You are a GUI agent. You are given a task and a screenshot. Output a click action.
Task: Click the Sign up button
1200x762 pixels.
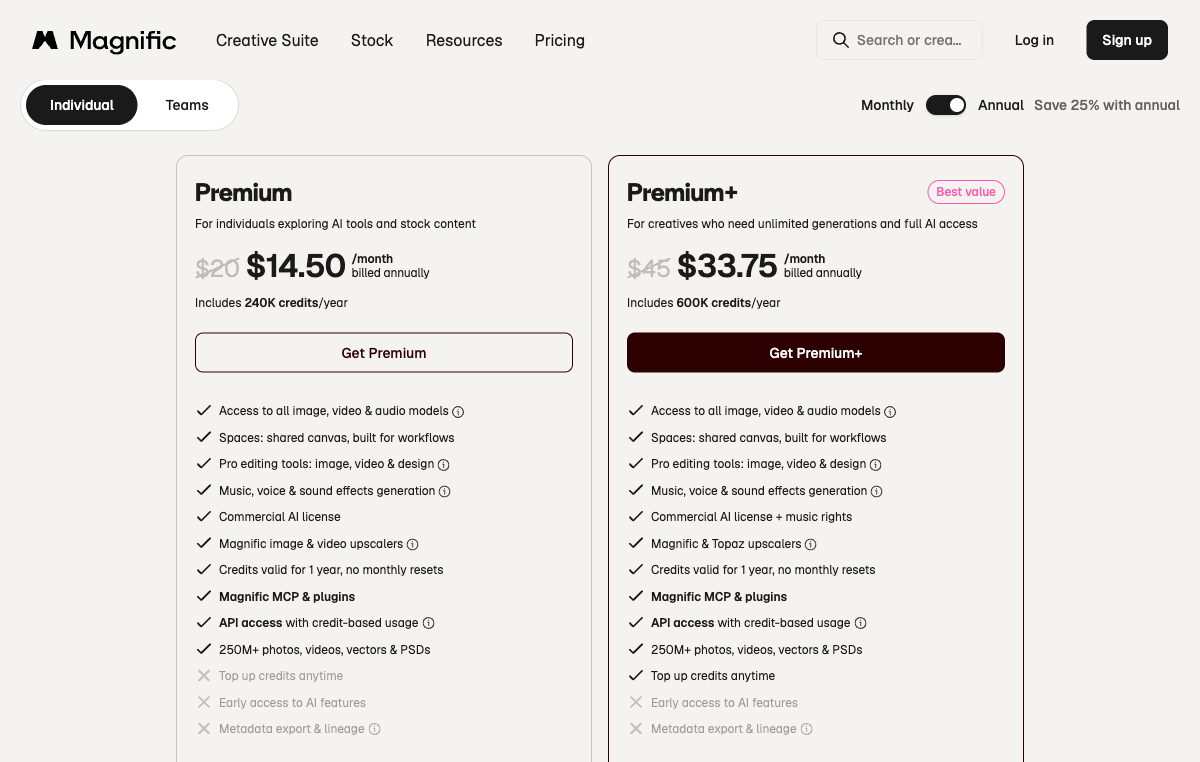point(1127,40)
